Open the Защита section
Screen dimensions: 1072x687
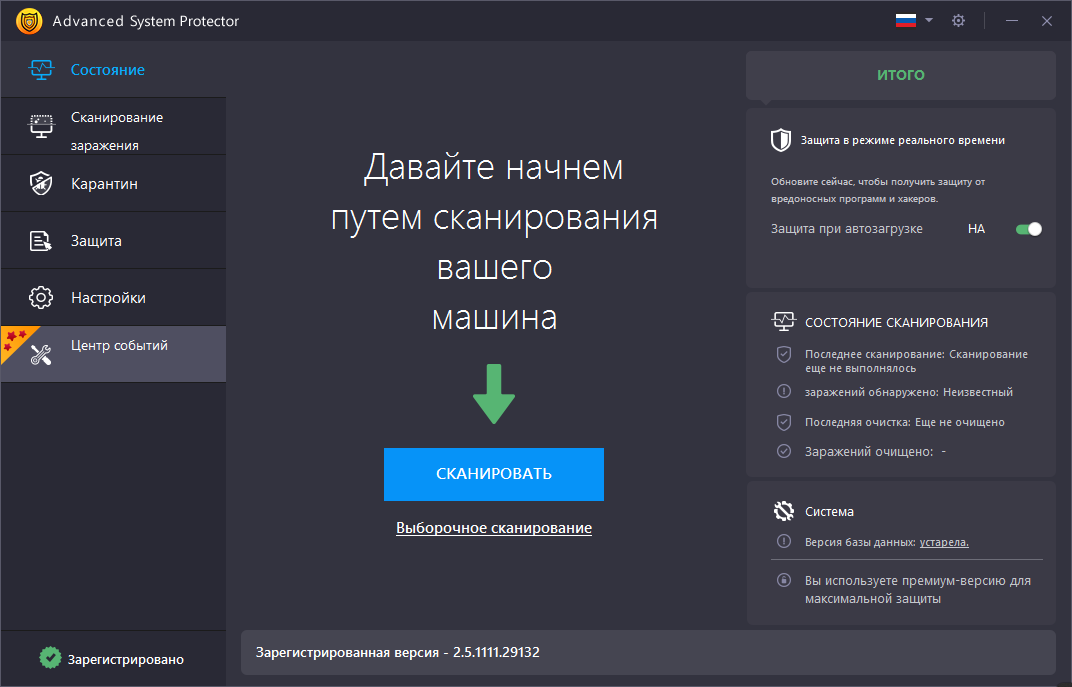click(x=113, y=241)
